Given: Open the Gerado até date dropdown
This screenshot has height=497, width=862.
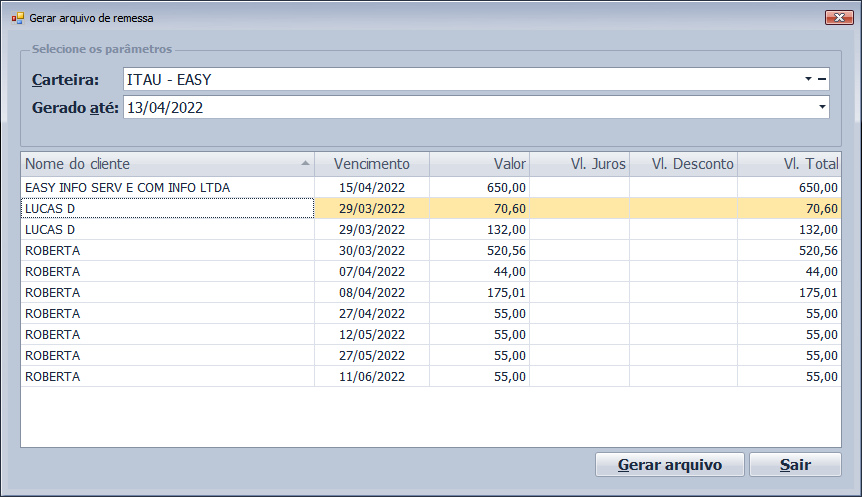Looking at the screenshot, I should click(821, 107).
